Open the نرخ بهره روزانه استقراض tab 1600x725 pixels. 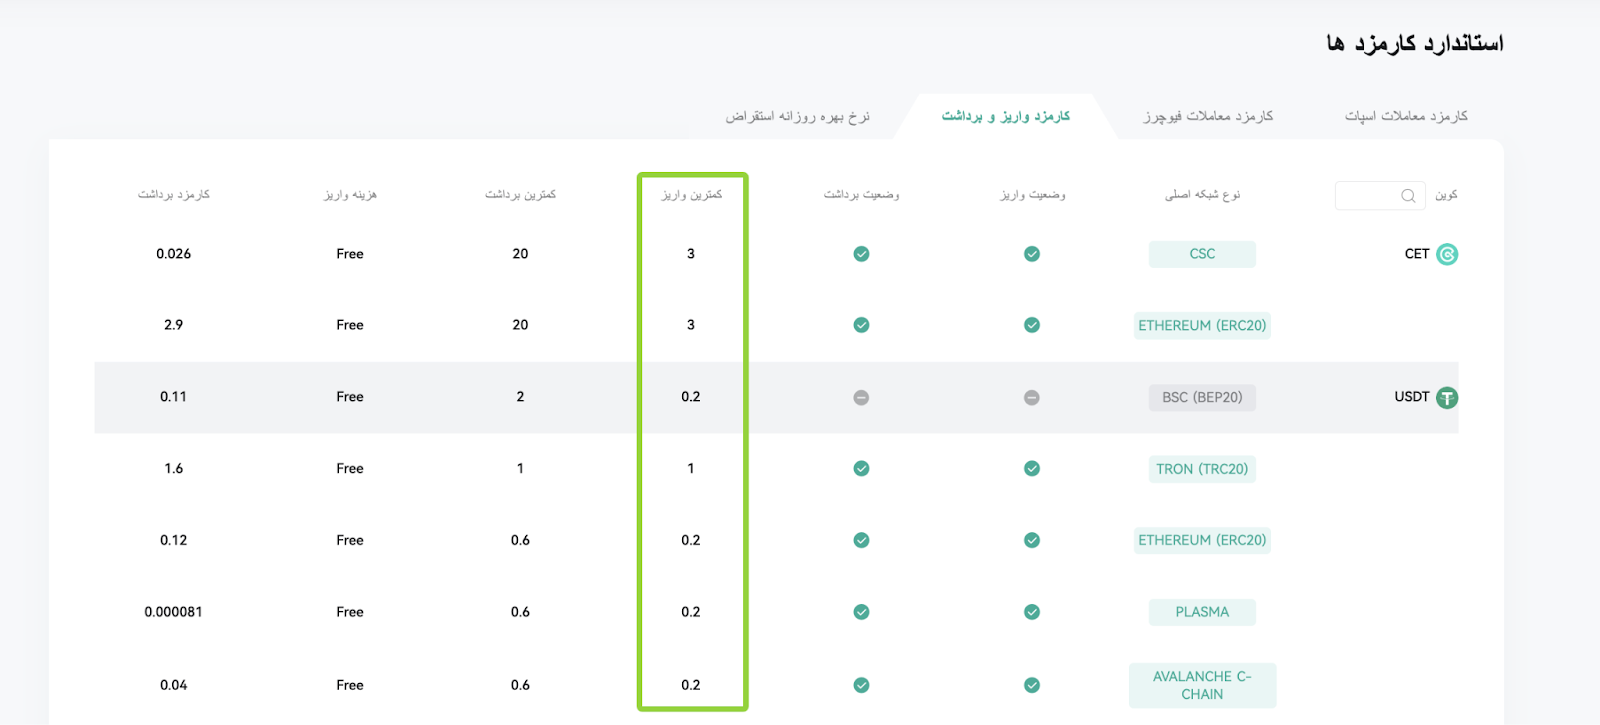pos(797,116)
